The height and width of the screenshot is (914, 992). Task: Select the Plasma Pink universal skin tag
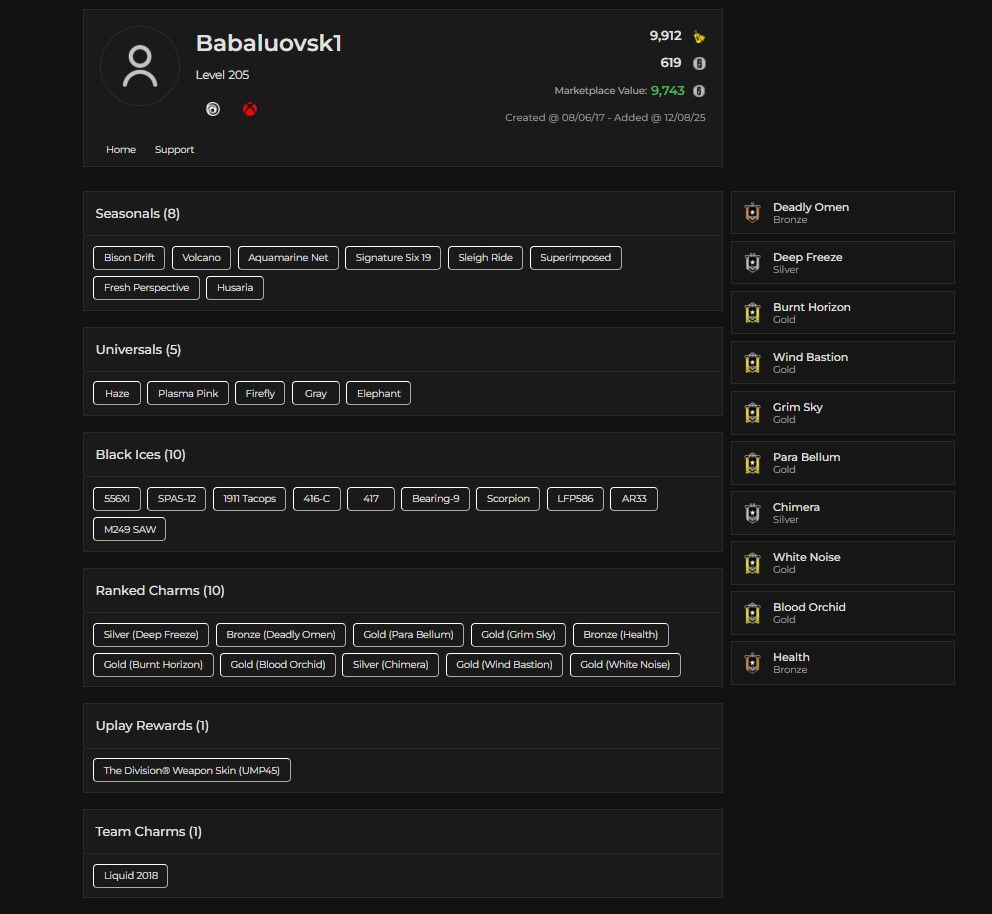pyautogui.click(x=188, y=393)
